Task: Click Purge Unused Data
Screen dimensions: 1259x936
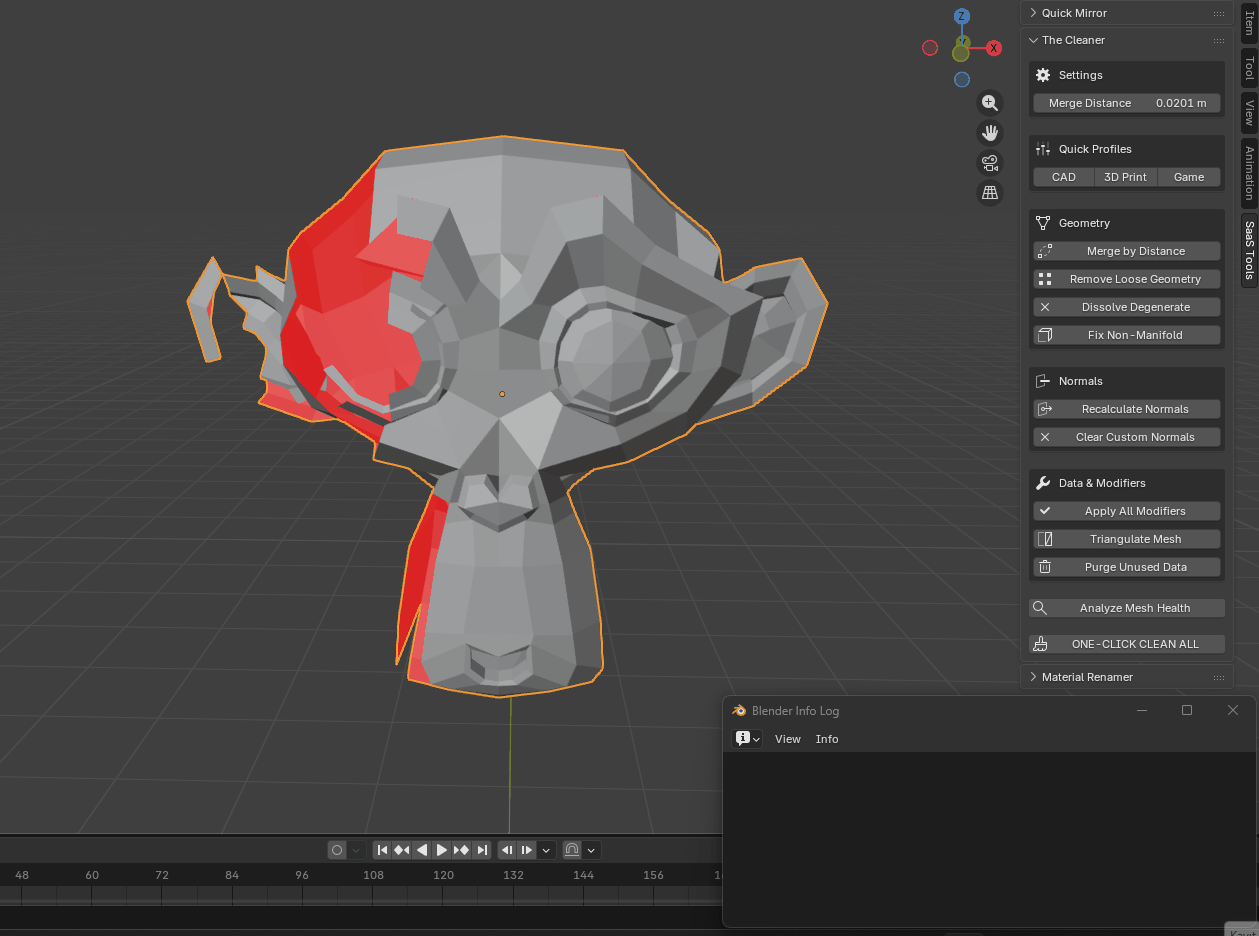Action: coord(1127,567)
